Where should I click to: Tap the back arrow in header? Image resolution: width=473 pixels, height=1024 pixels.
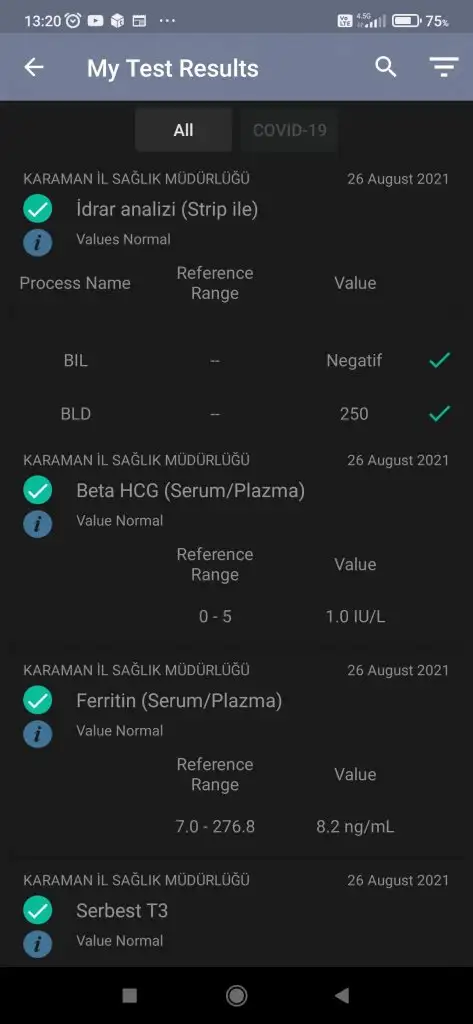point(34,67)
